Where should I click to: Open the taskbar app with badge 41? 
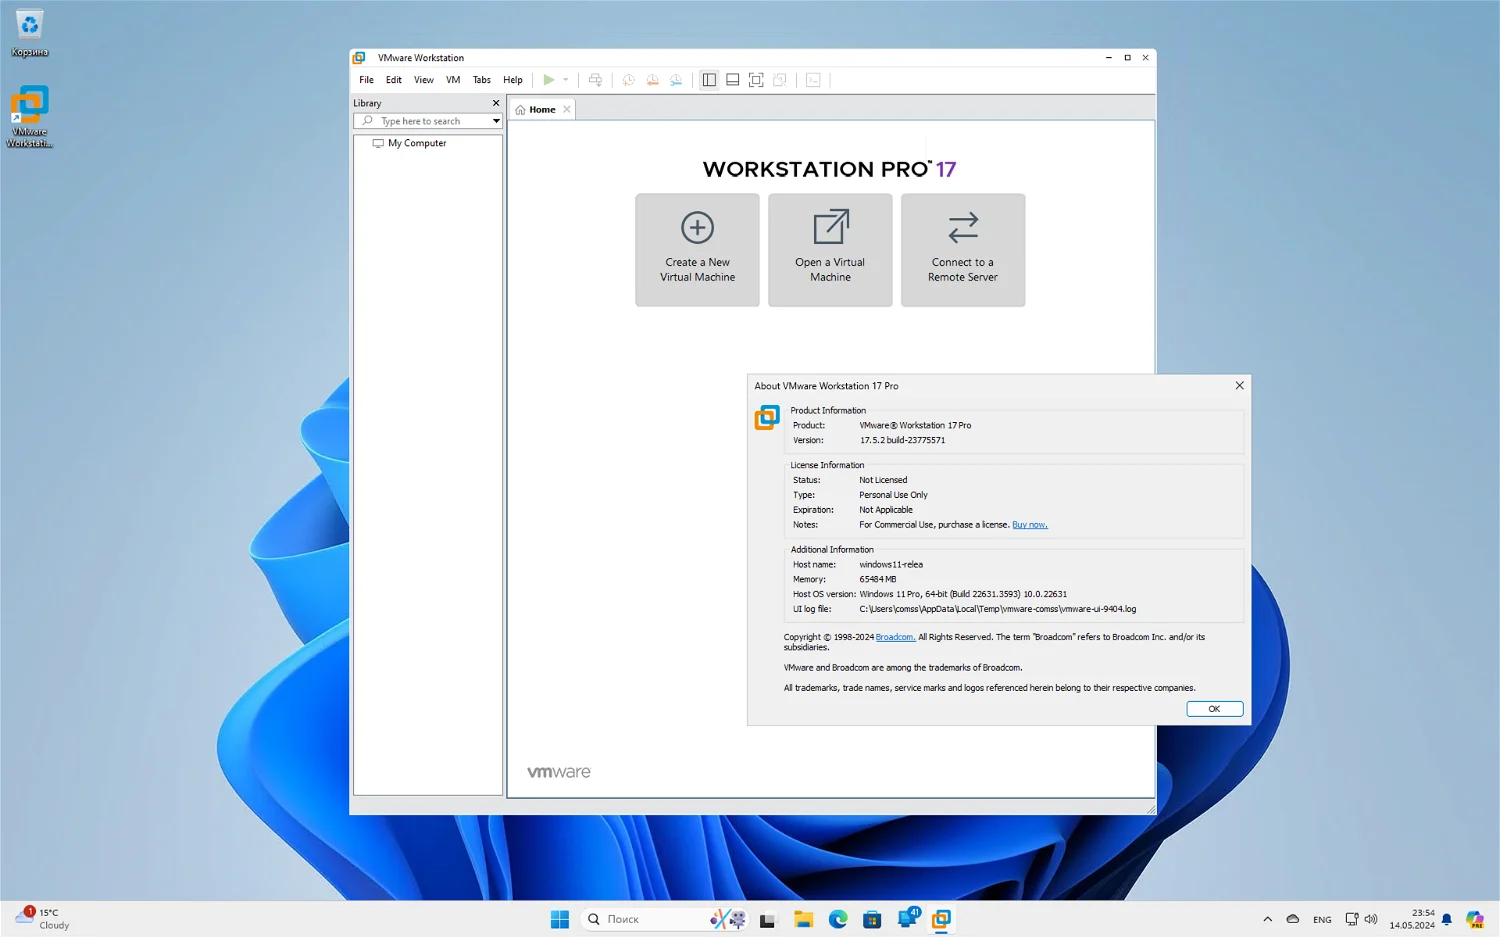point(908,918)
